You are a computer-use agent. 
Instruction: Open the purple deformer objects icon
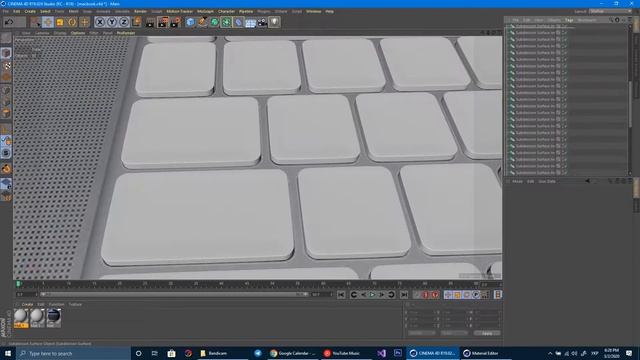[x=238, y=22]
